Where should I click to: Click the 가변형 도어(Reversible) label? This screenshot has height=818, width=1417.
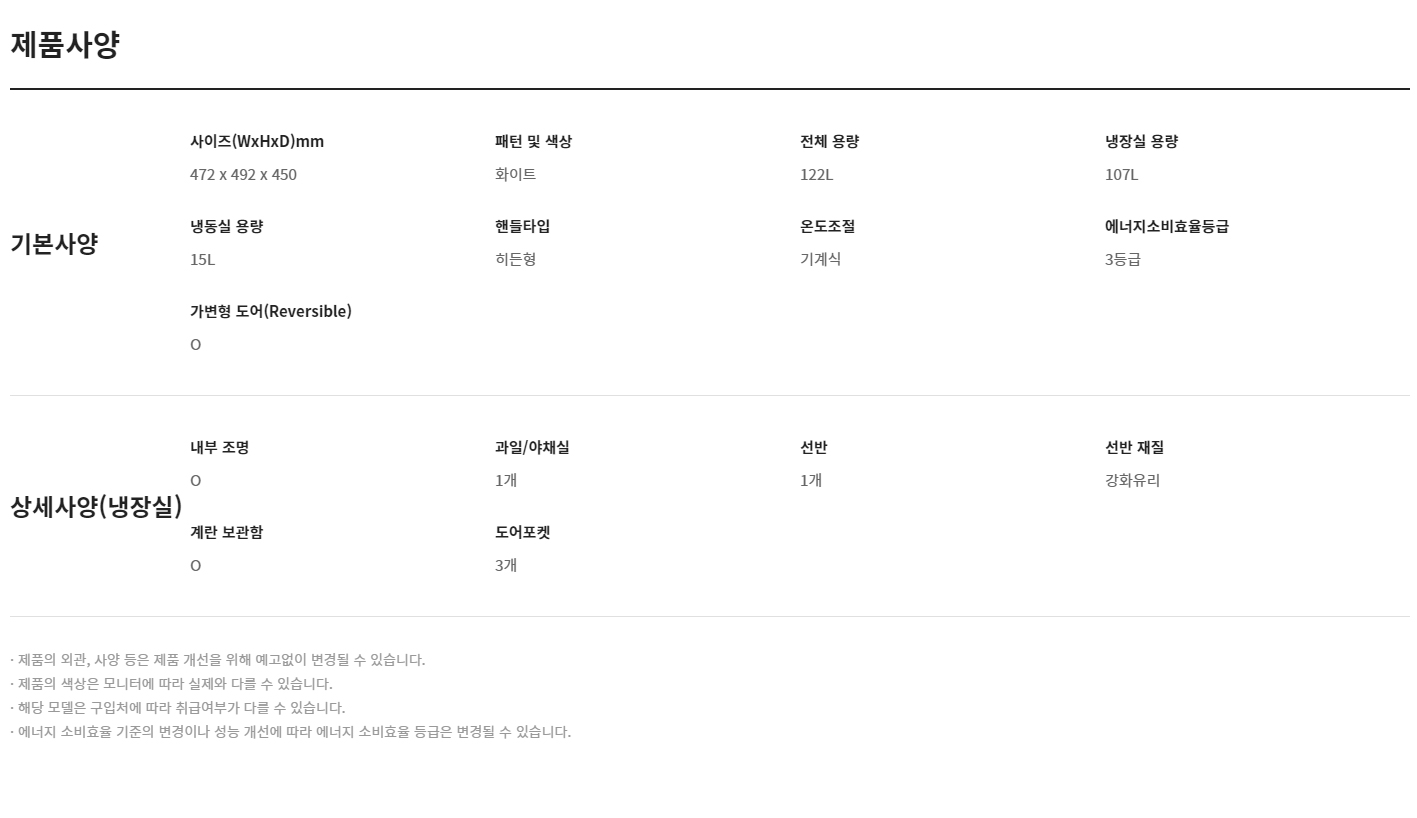[271, 312]
